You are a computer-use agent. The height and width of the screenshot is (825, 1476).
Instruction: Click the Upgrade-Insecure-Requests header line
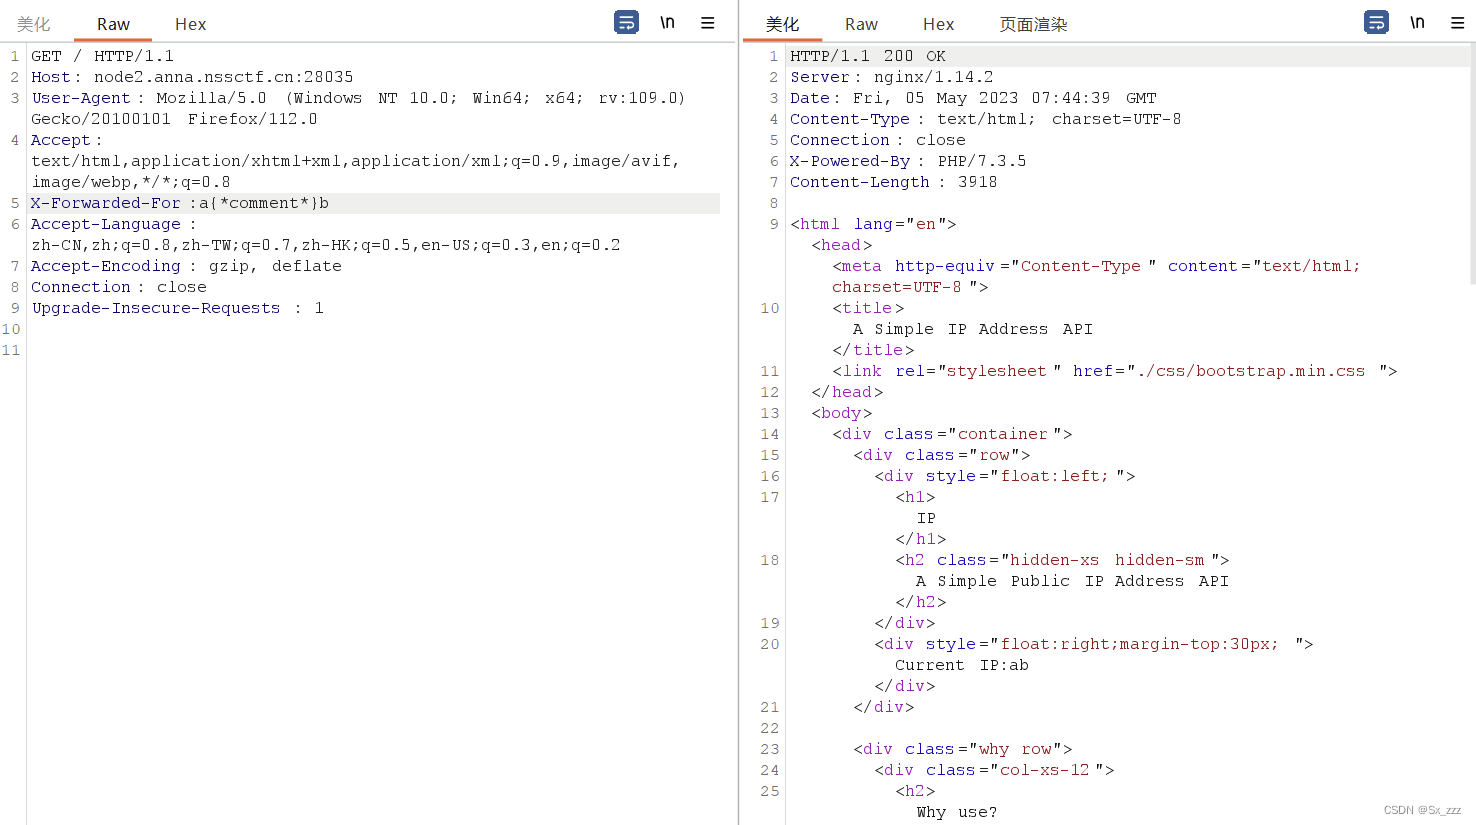(177, 308)
